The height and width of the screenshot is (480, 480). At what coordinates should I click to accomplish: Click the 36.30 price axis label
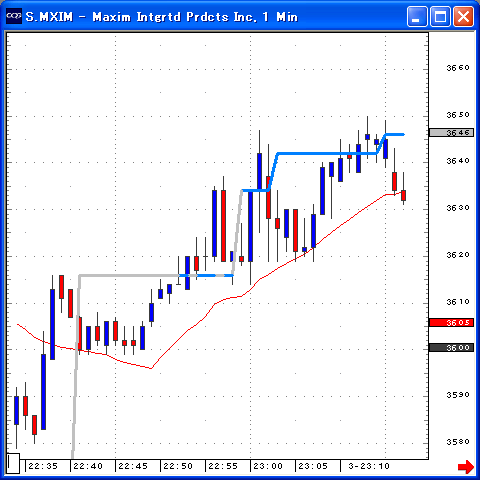click(x=458, y=208)
